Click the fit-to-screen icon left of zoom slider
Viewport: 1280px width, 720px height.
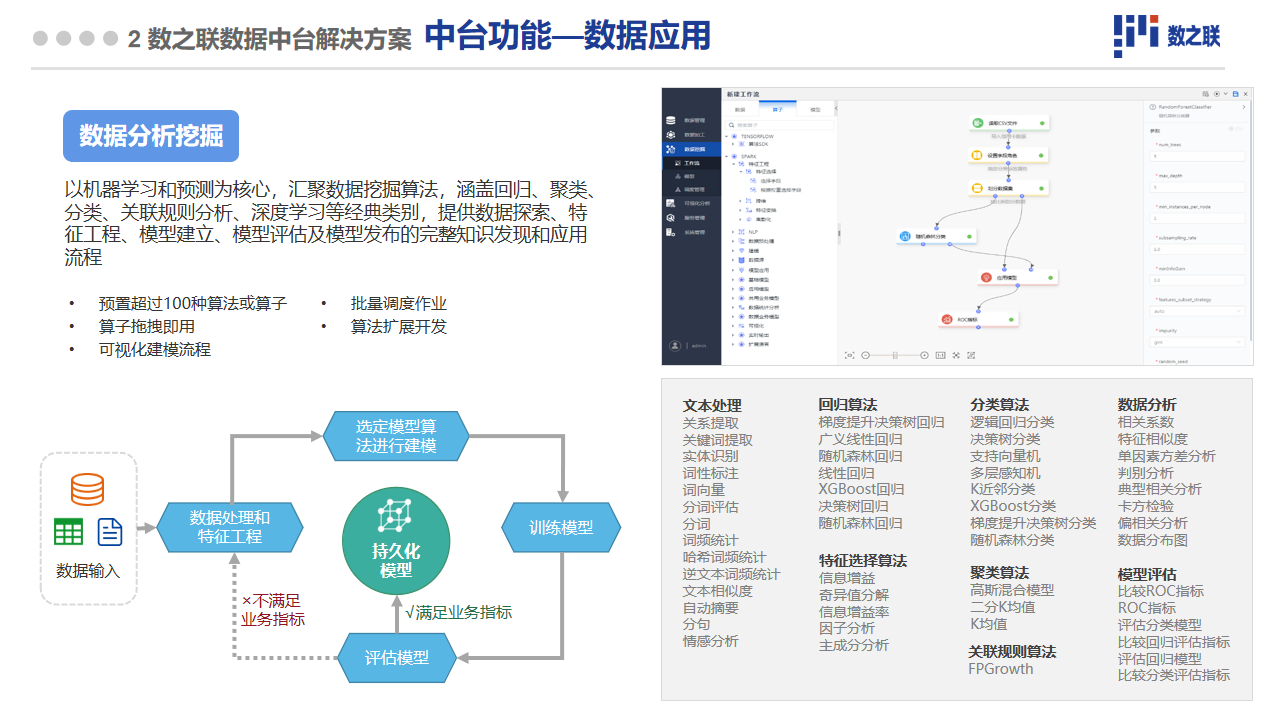[x=849, y=355]
